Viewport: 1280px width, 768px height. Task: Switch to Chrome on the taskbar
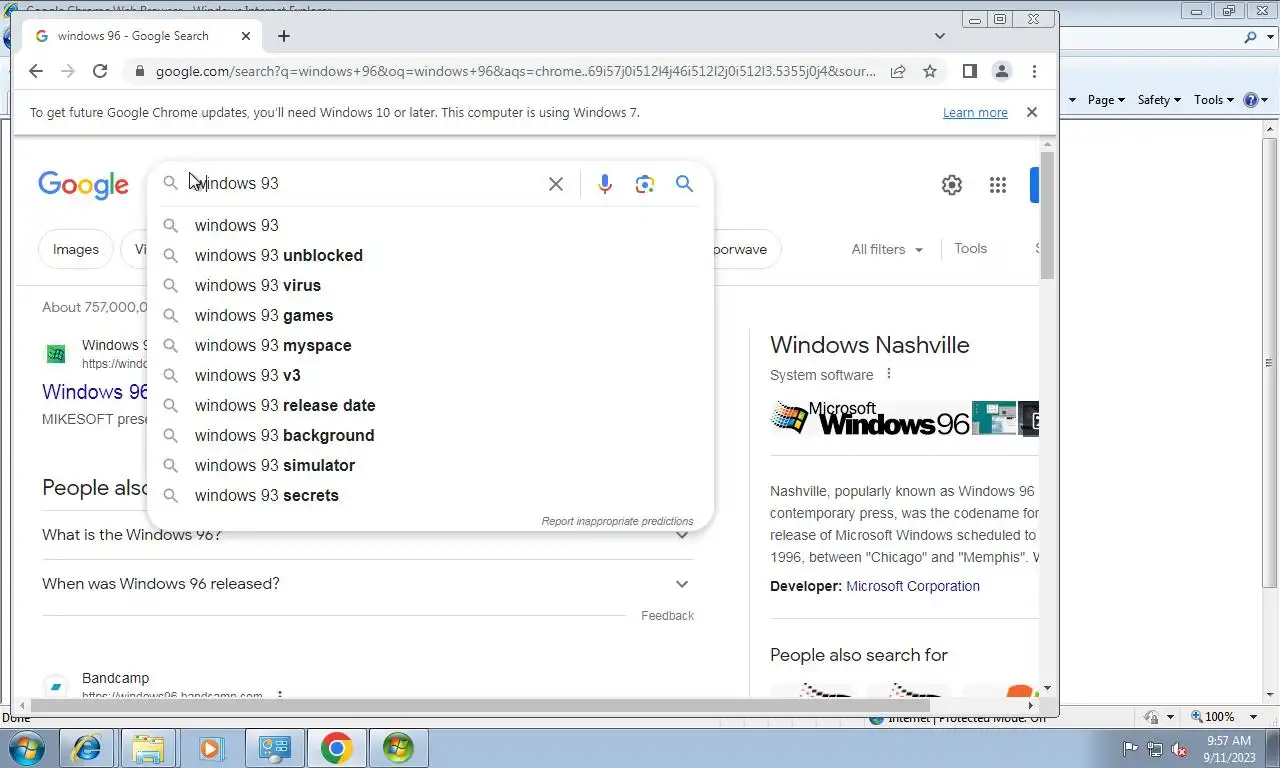(336, 748)
